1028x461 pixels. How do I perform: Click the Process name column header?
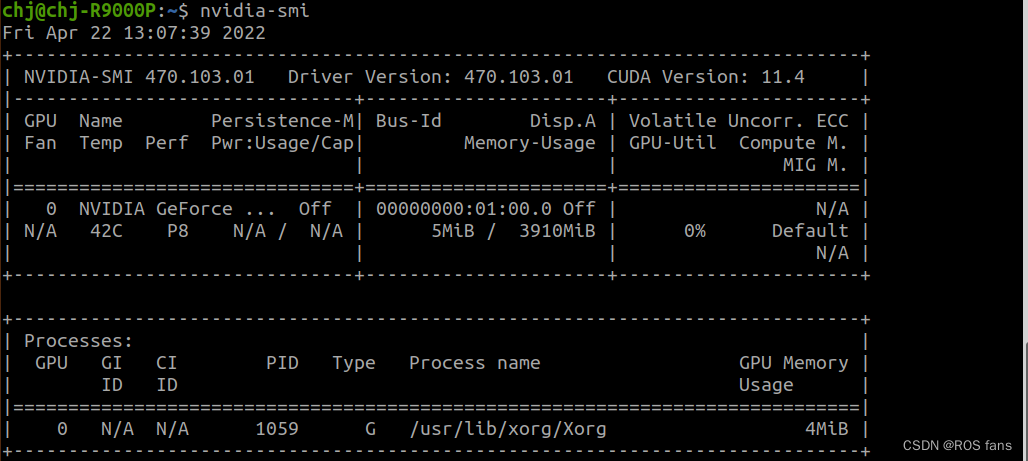475,363
